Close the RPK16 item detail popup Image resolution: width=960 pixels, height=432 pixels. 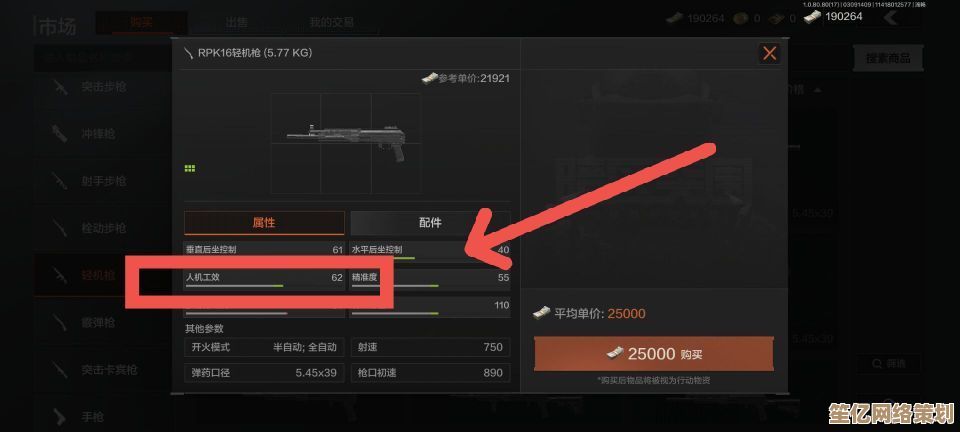pos(769,54)
